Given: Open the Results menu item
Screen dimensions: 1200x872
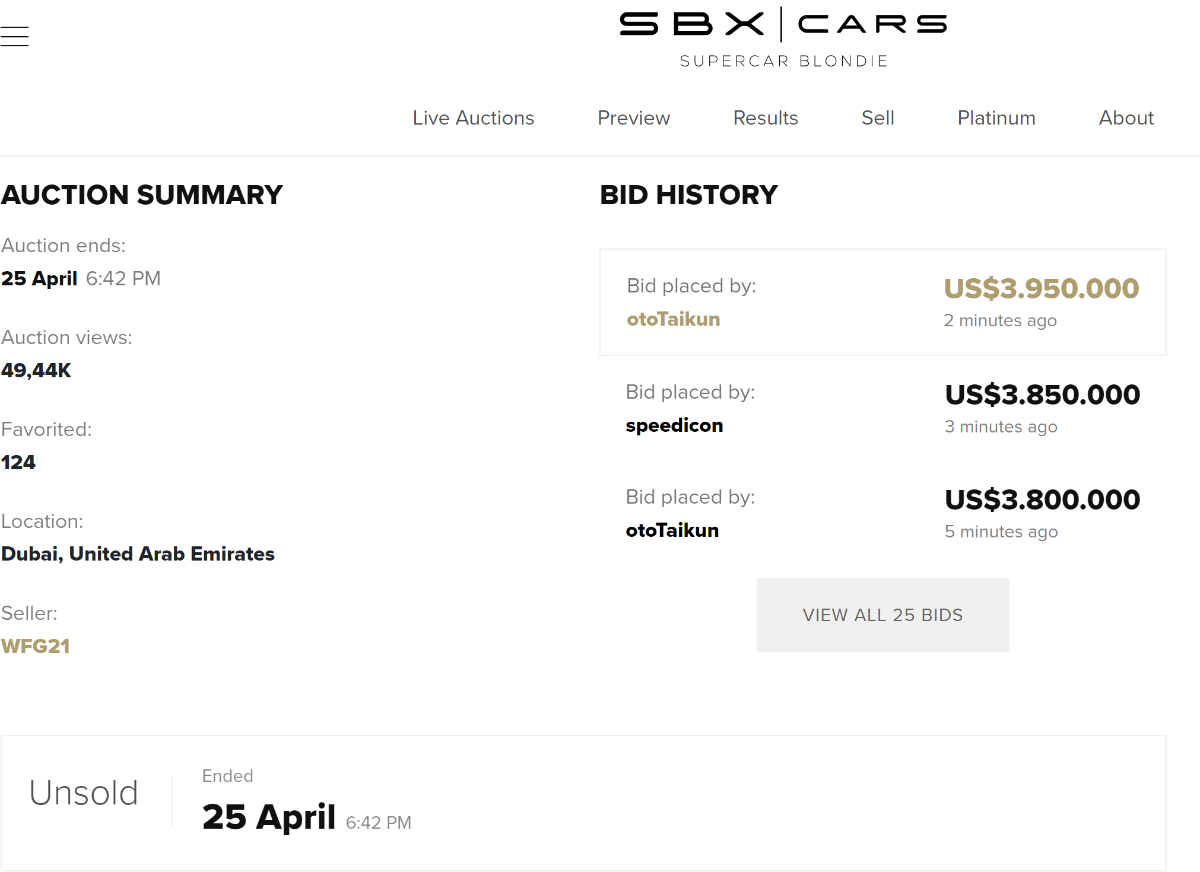Looking at the screenshot, I should coord(766,118).
